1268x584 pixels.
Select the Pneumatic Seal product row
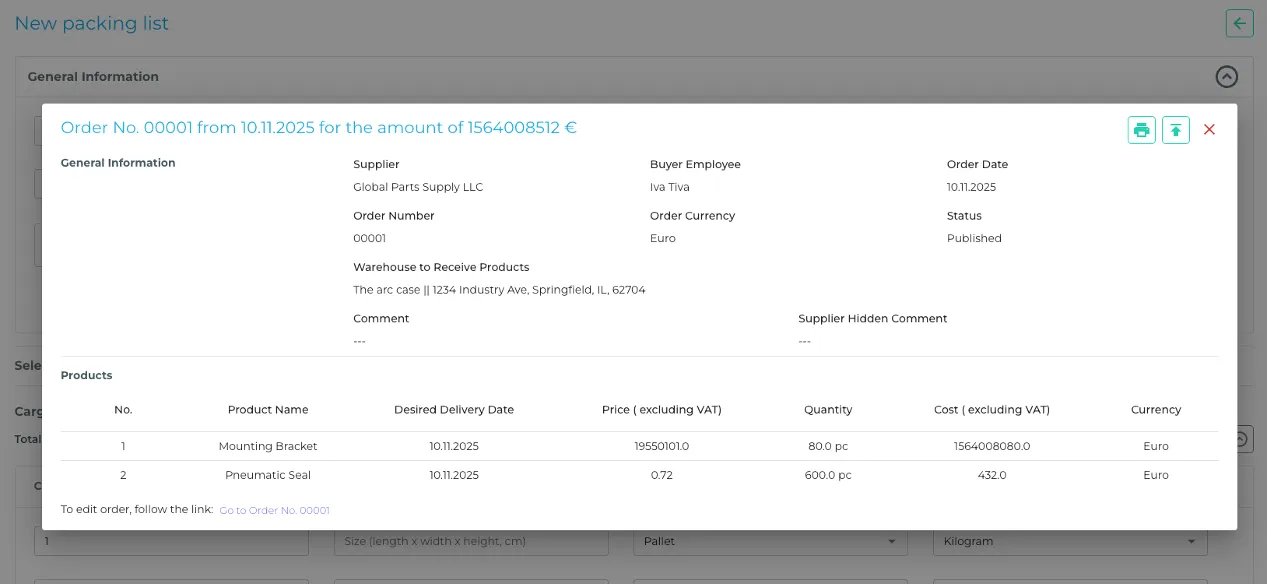point(268,475)
